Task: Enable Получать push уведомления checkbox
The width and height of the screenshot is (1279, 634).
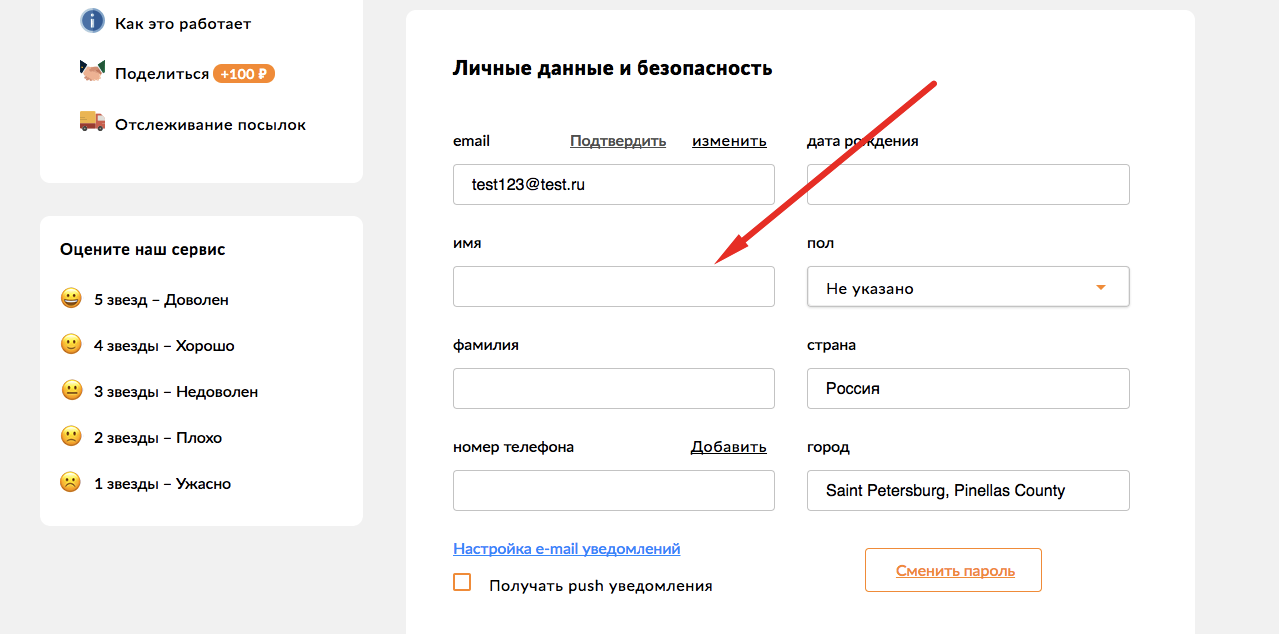Action: coord(462,582)
